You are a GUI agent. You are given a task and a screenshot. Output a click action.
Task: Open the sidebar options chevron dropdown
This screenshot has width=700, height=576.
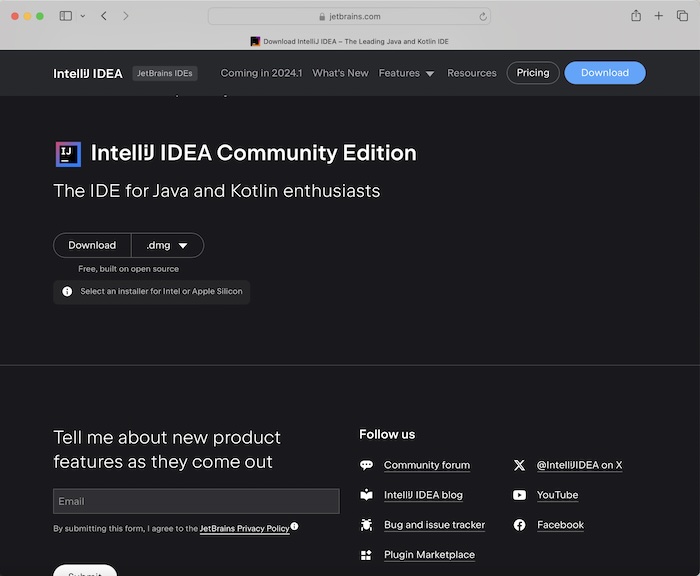pyautogui.click(x=82, y=16)
